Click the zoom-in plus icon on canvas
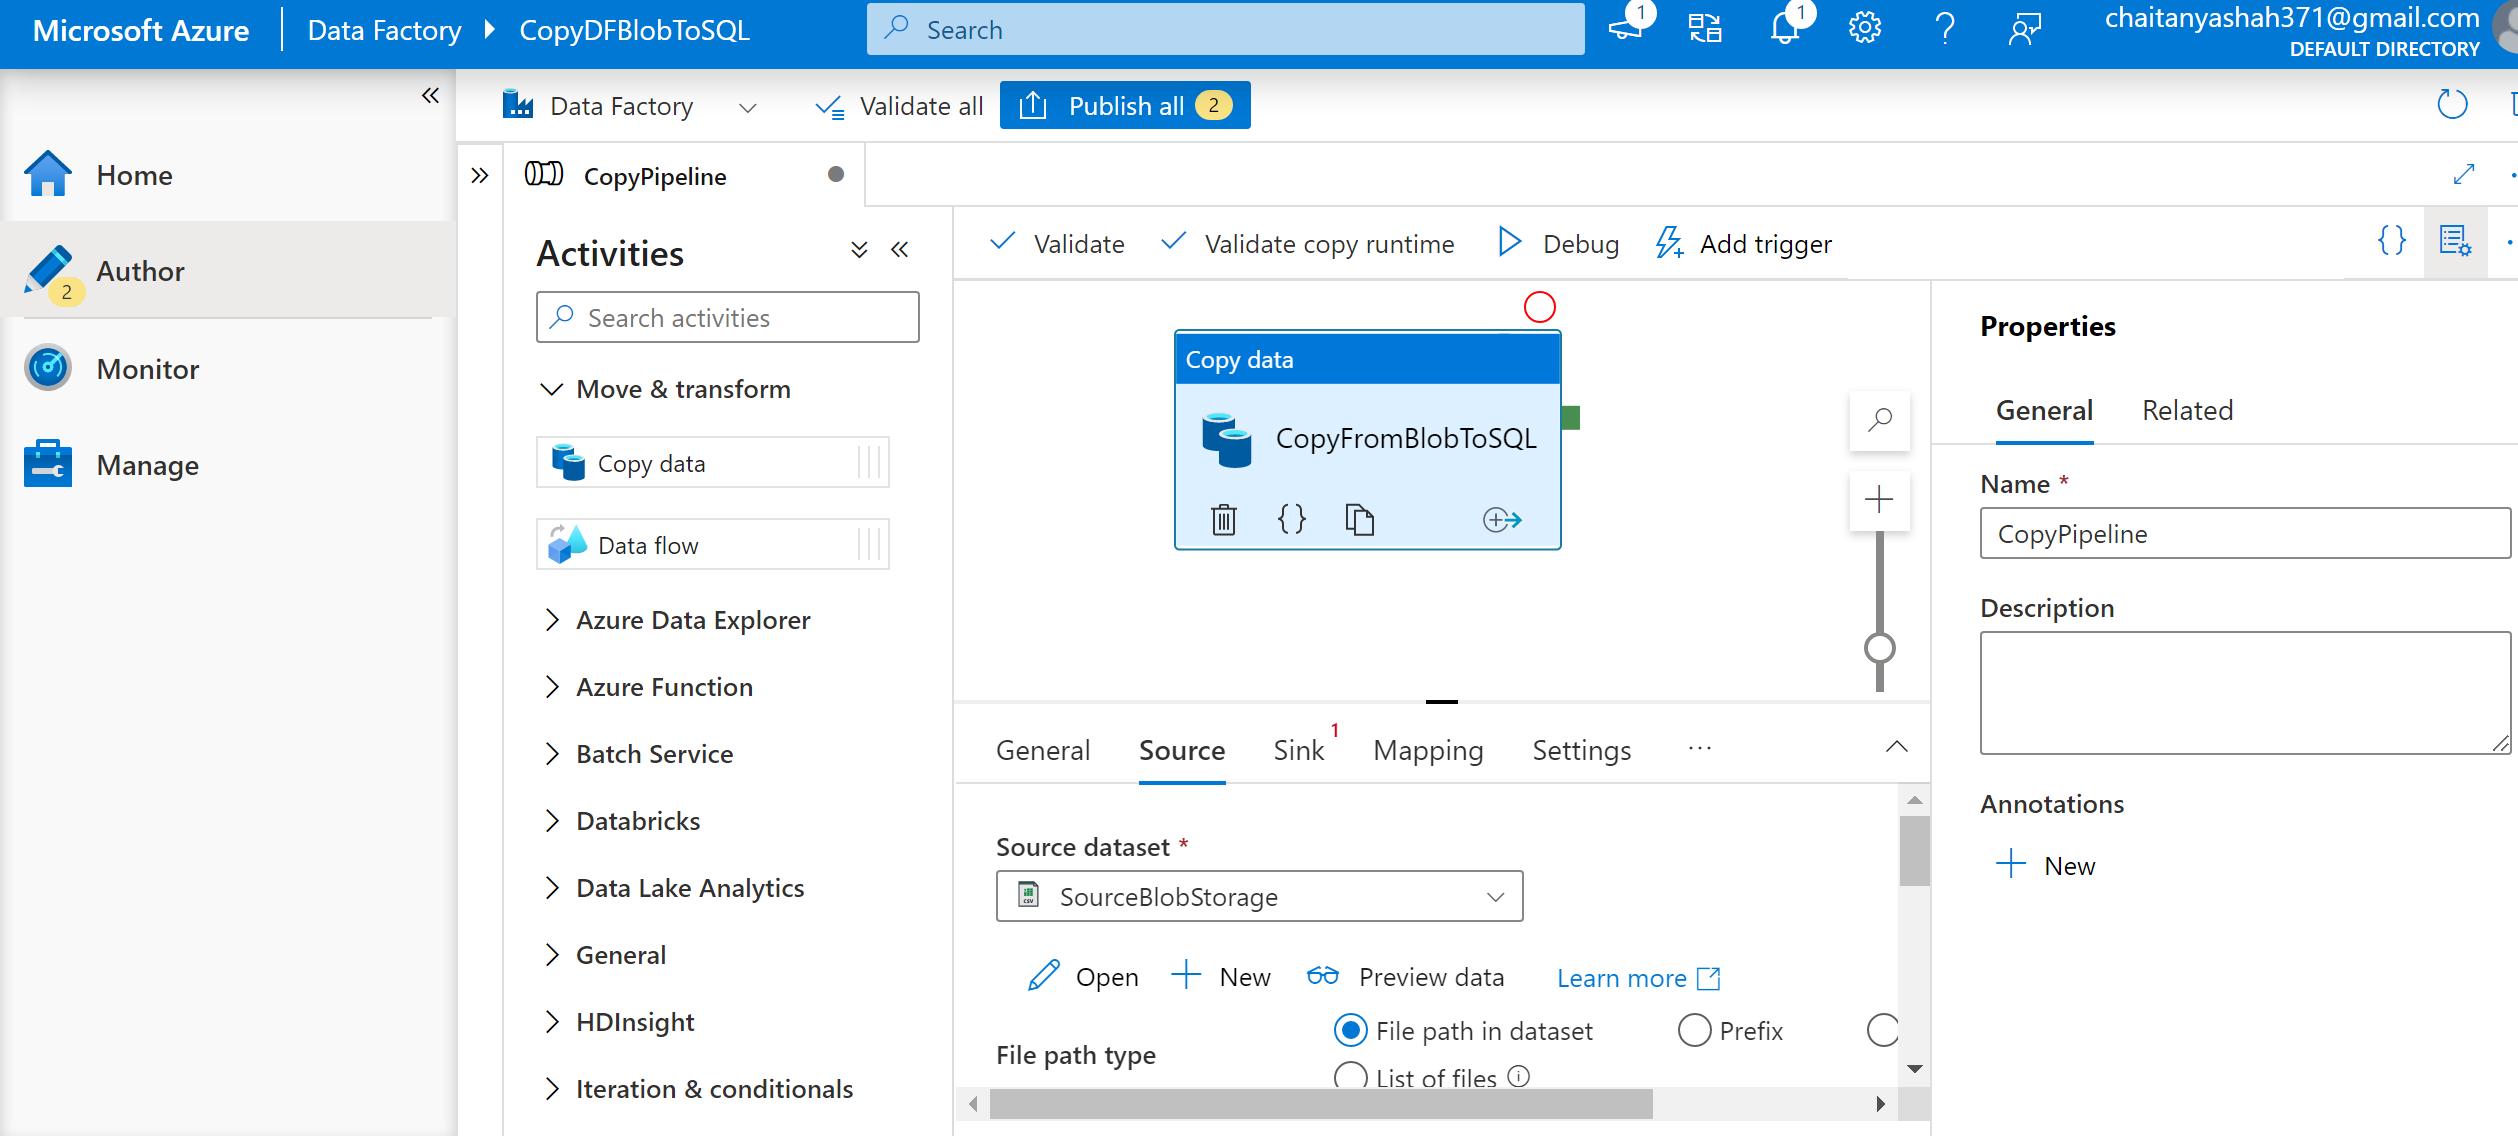 click(1880, 499)
